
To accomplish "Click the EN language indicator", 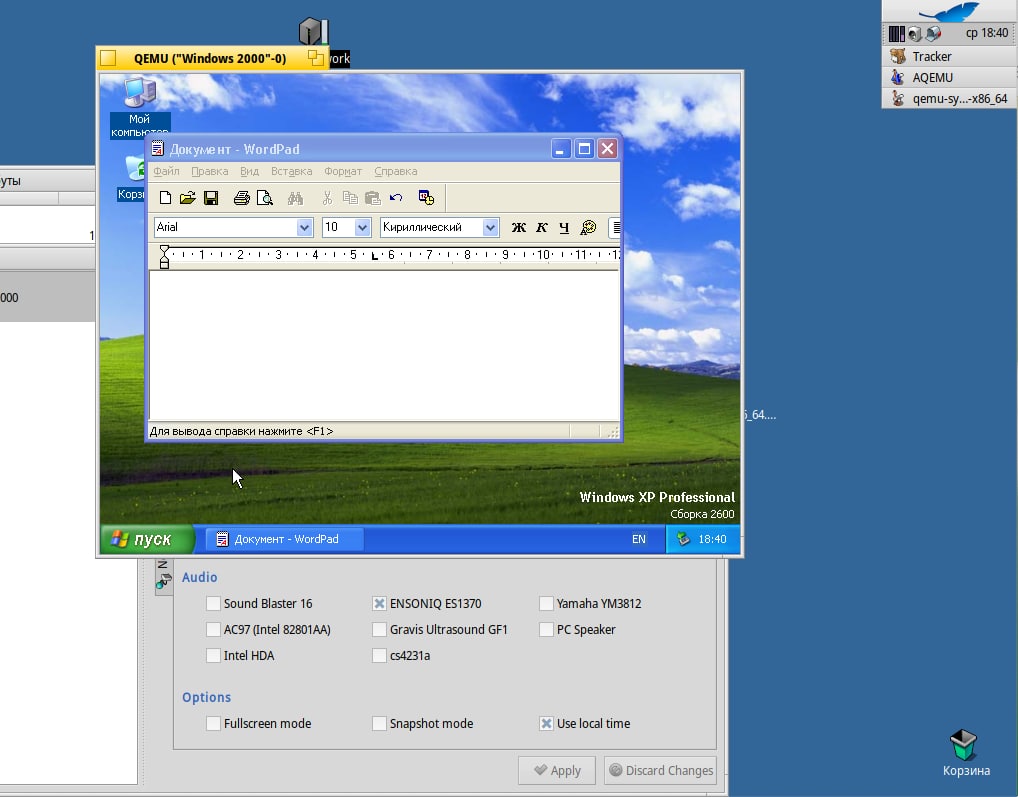I will (x=639, y=539).
